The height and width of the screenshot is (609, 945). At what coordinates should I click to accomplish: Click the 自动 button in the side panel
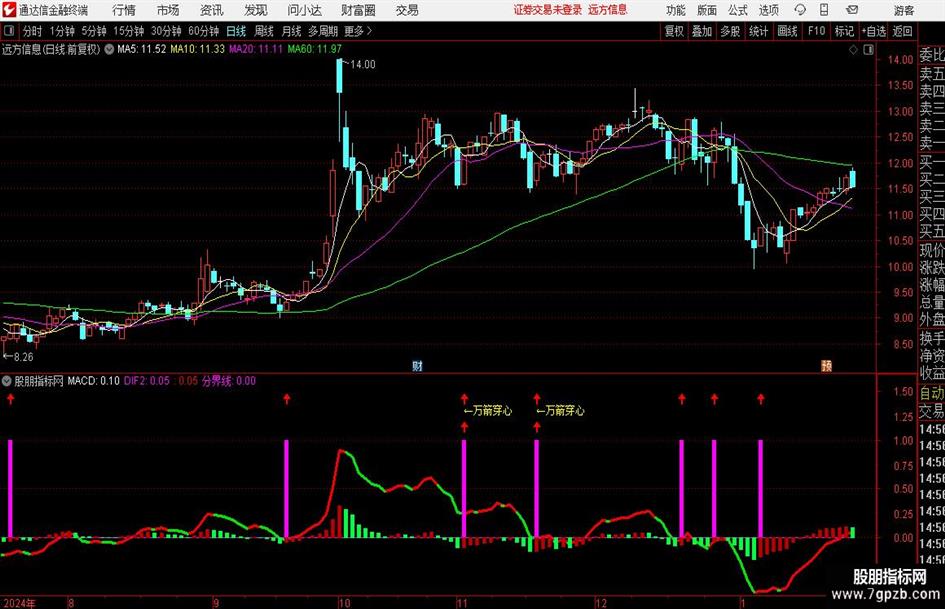pyautogui.click(x=932, y=393)
